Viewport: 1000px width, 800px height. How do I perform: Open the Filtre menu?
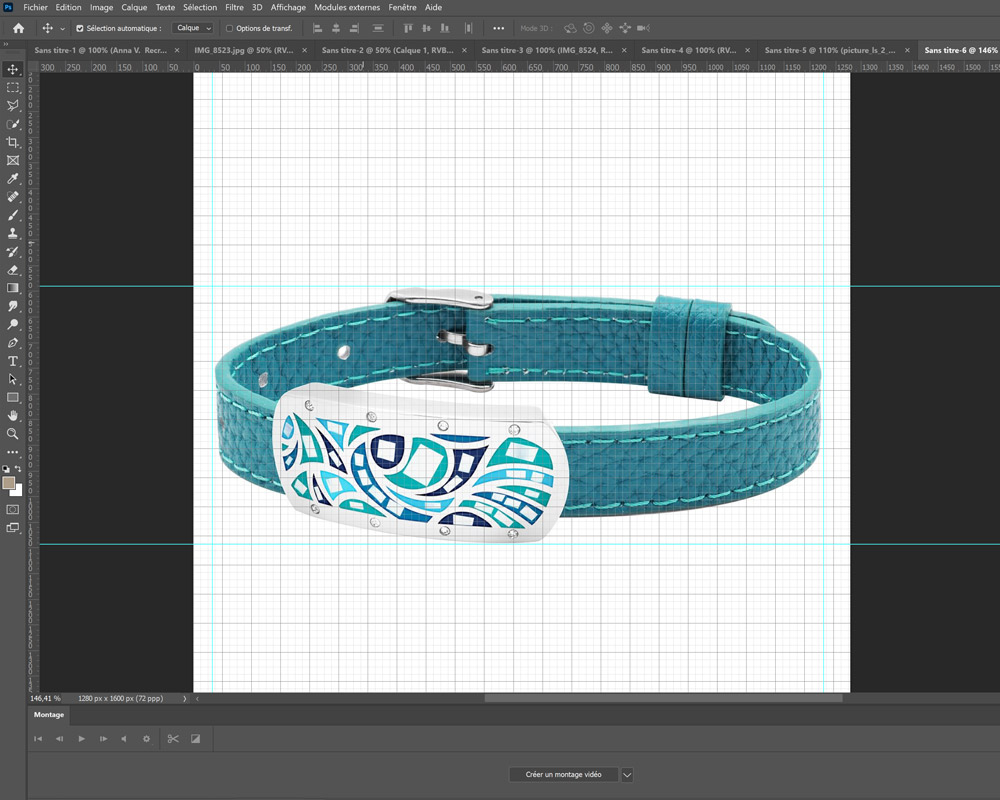[x=234, y=7]
